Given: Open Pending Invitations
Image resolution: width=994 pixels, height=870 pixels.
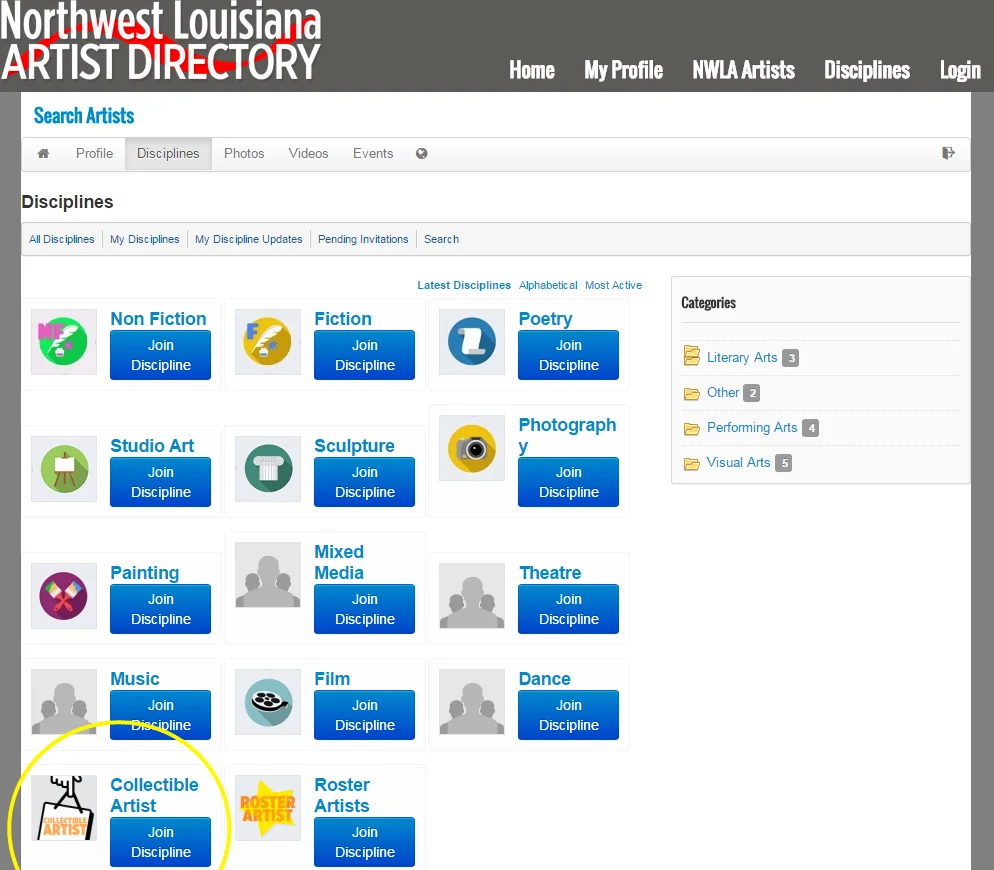Looking at the screenshot, I should [363, 239].
